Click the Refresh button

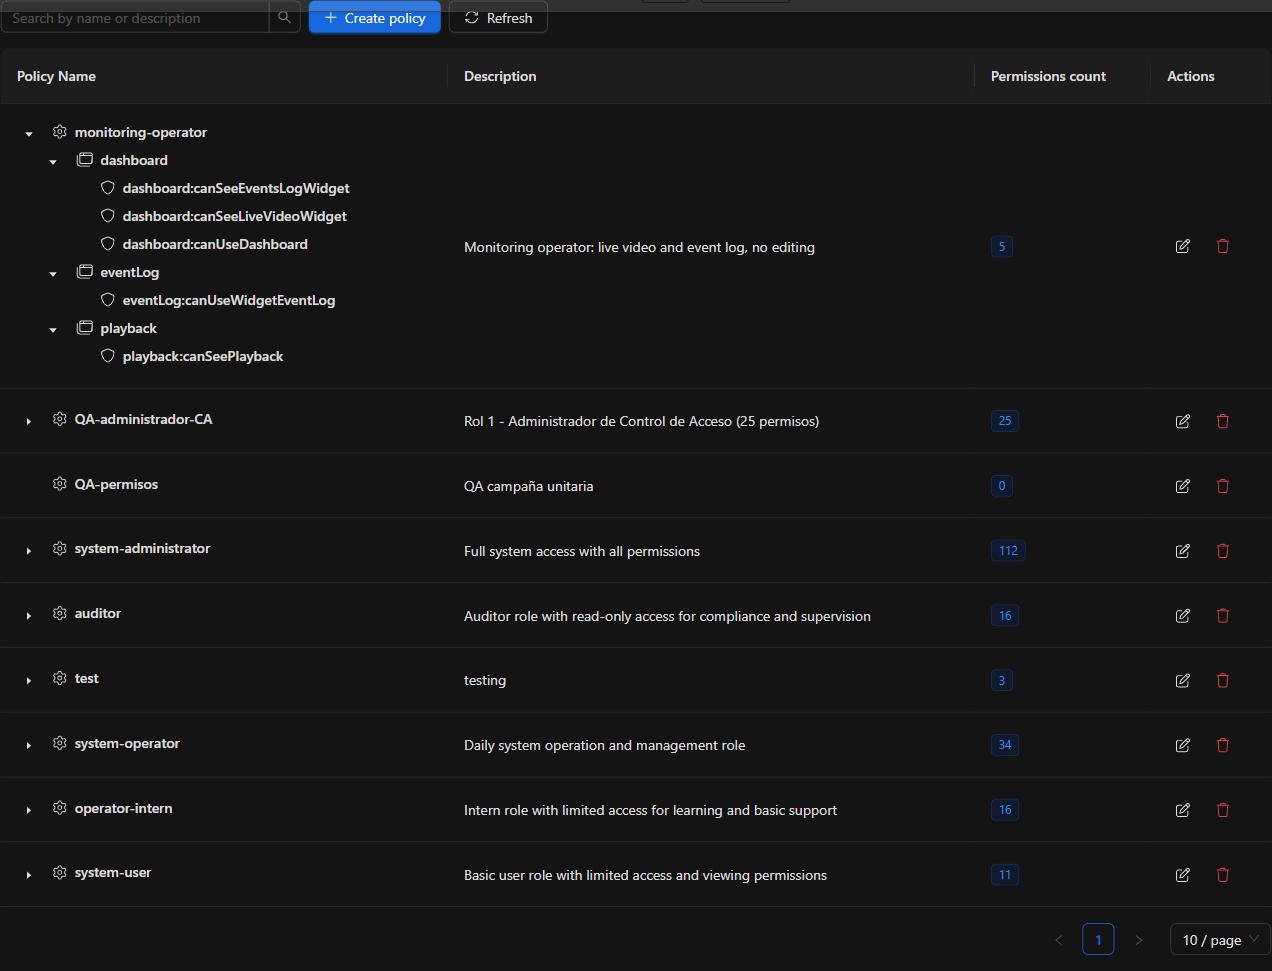[x=498, y=17]
